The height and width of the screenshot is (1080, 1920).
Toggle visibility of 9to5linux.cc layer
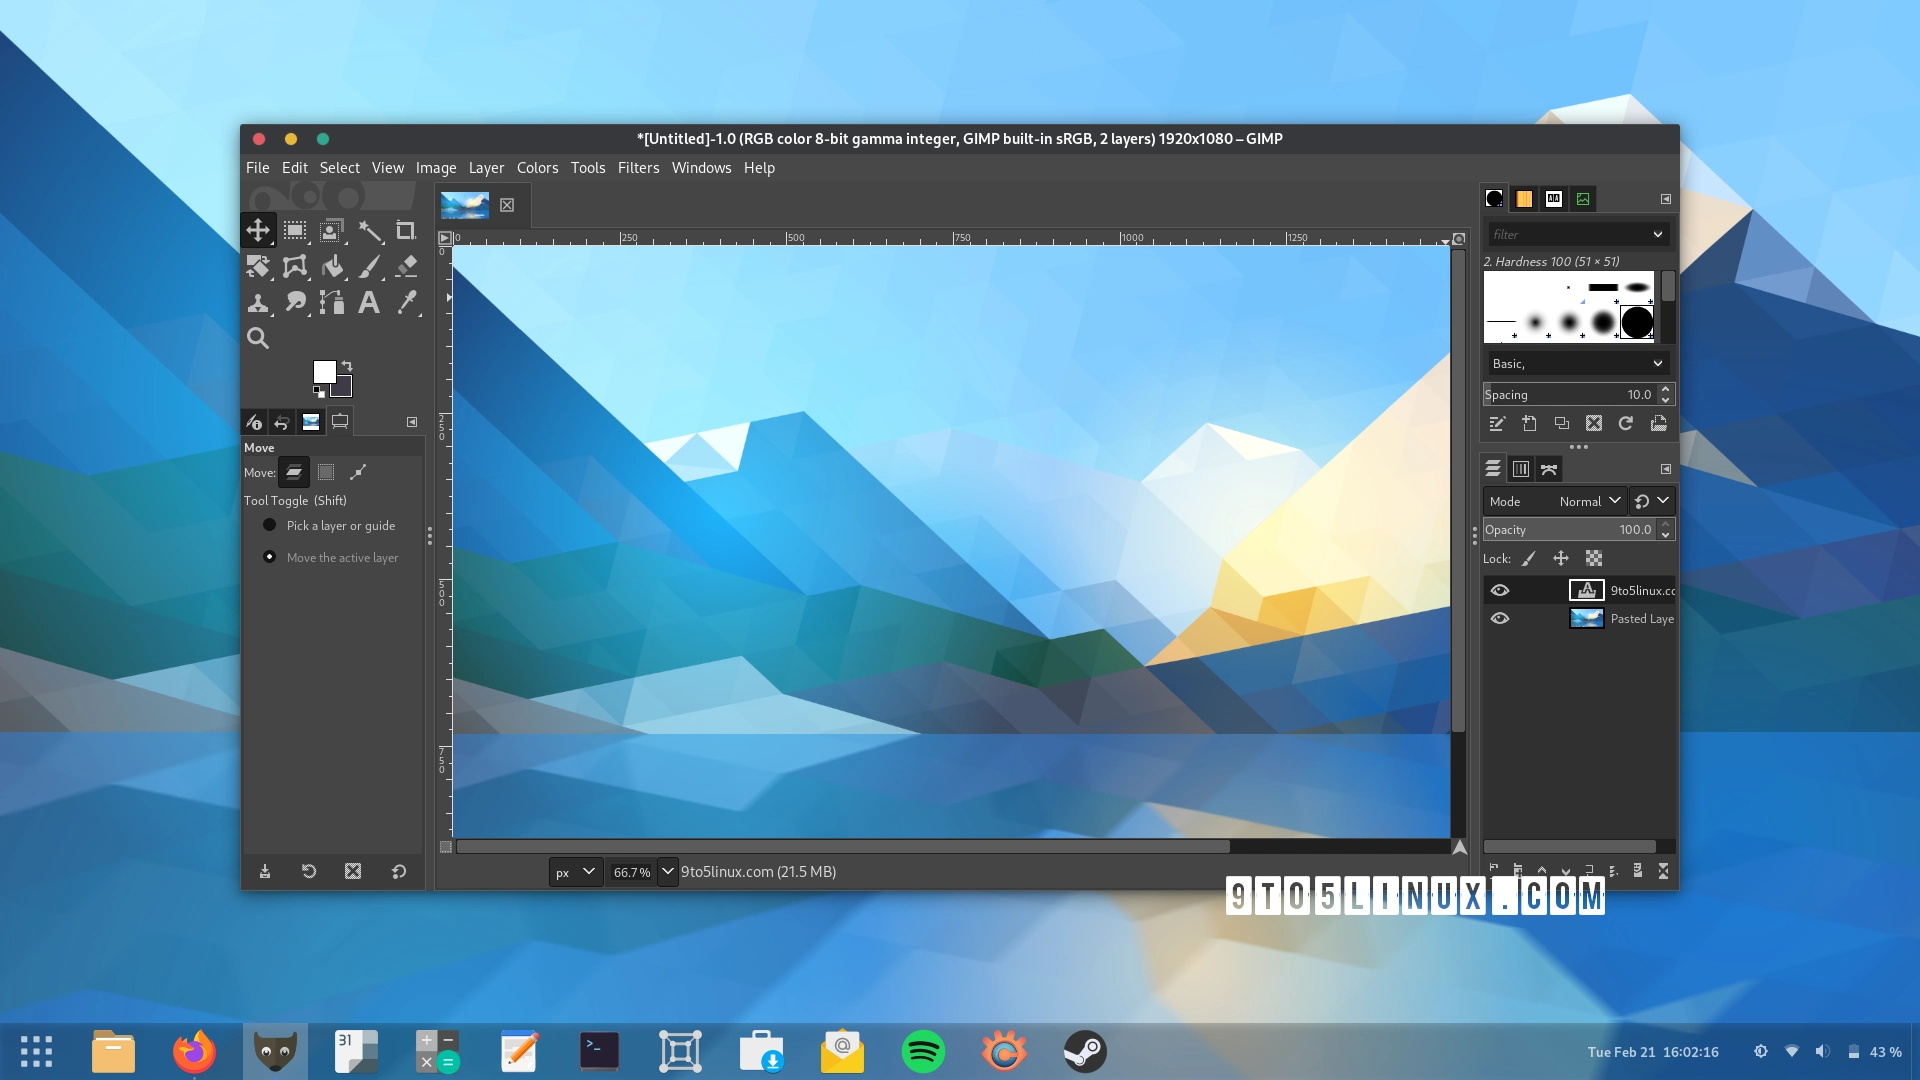tap(1499, 589)
